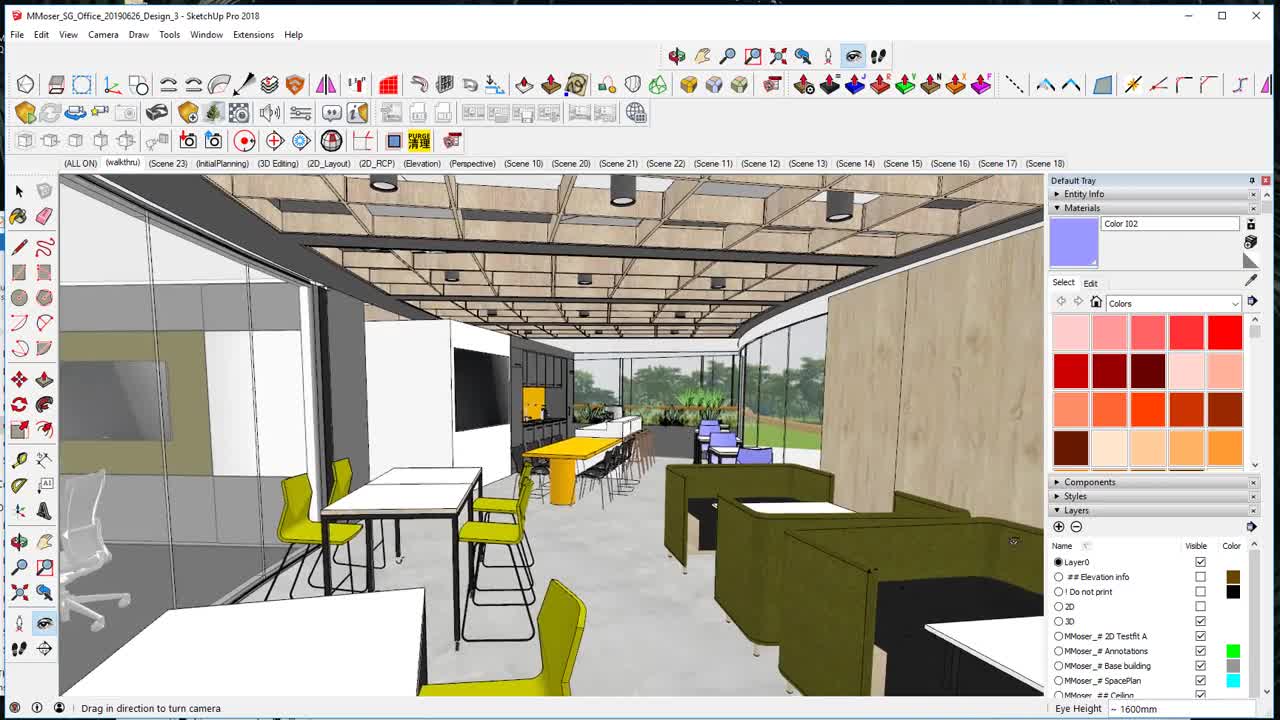The width and height of the screenshot is (1280, 720).
Task: Pick the dark brown color swatch
Action: [x=1070, y=447]
